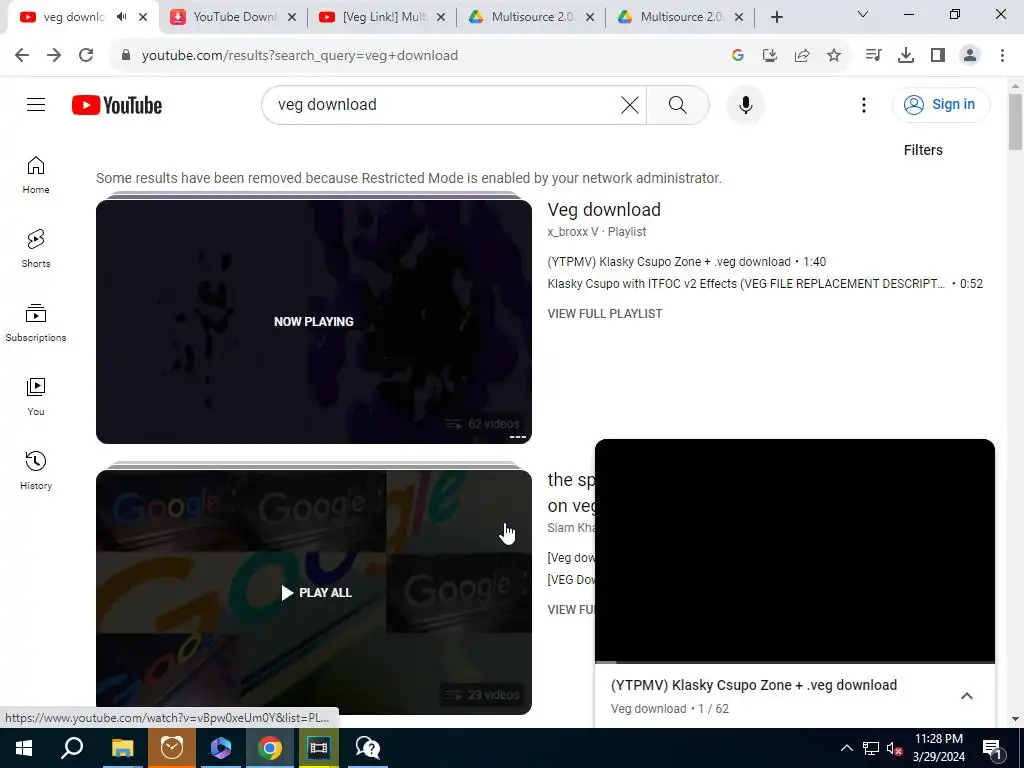Open Windows taskbar search
1024x768 pixels.
pyautogui.click(x=72, y=748)
